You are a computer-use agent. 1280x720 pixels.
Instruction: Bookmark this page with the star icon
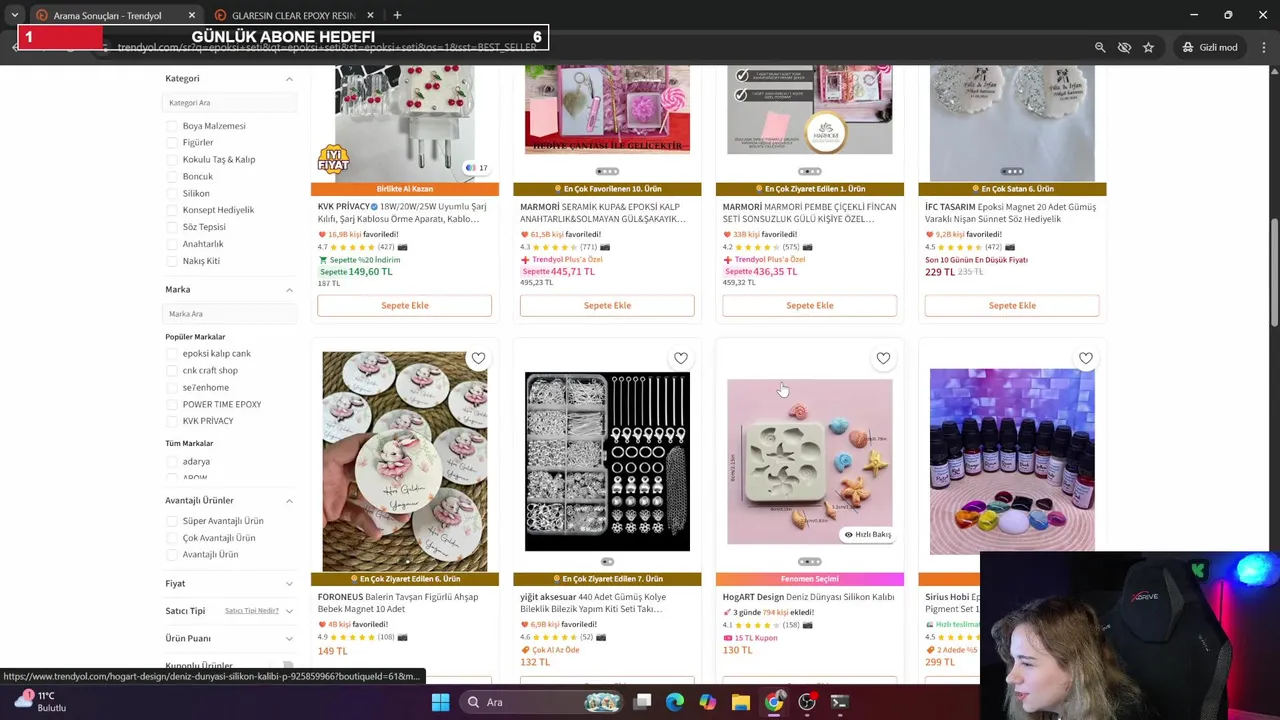click(1148, 47)
